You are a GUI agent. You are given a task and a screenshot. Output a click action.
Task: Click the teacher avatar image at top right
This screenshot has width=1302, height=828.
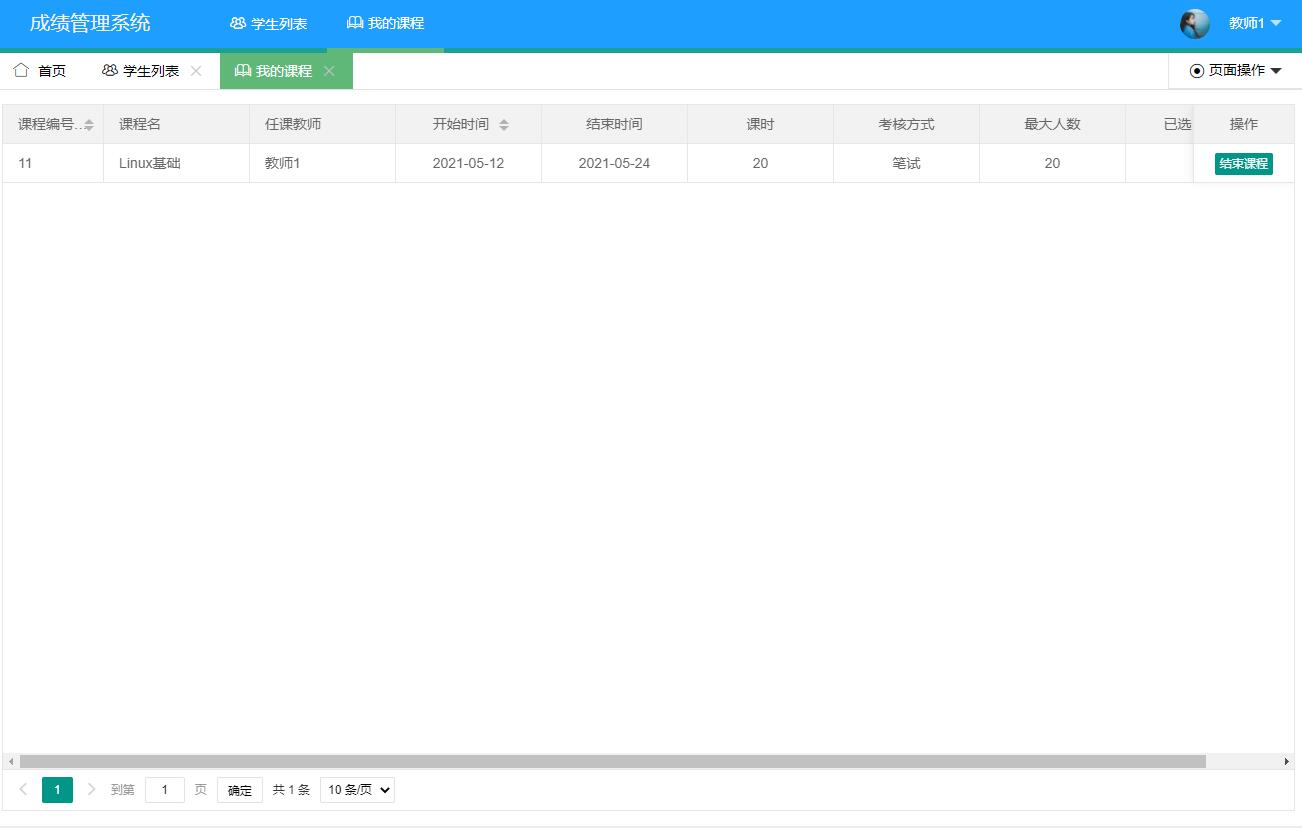point(1194,23)
